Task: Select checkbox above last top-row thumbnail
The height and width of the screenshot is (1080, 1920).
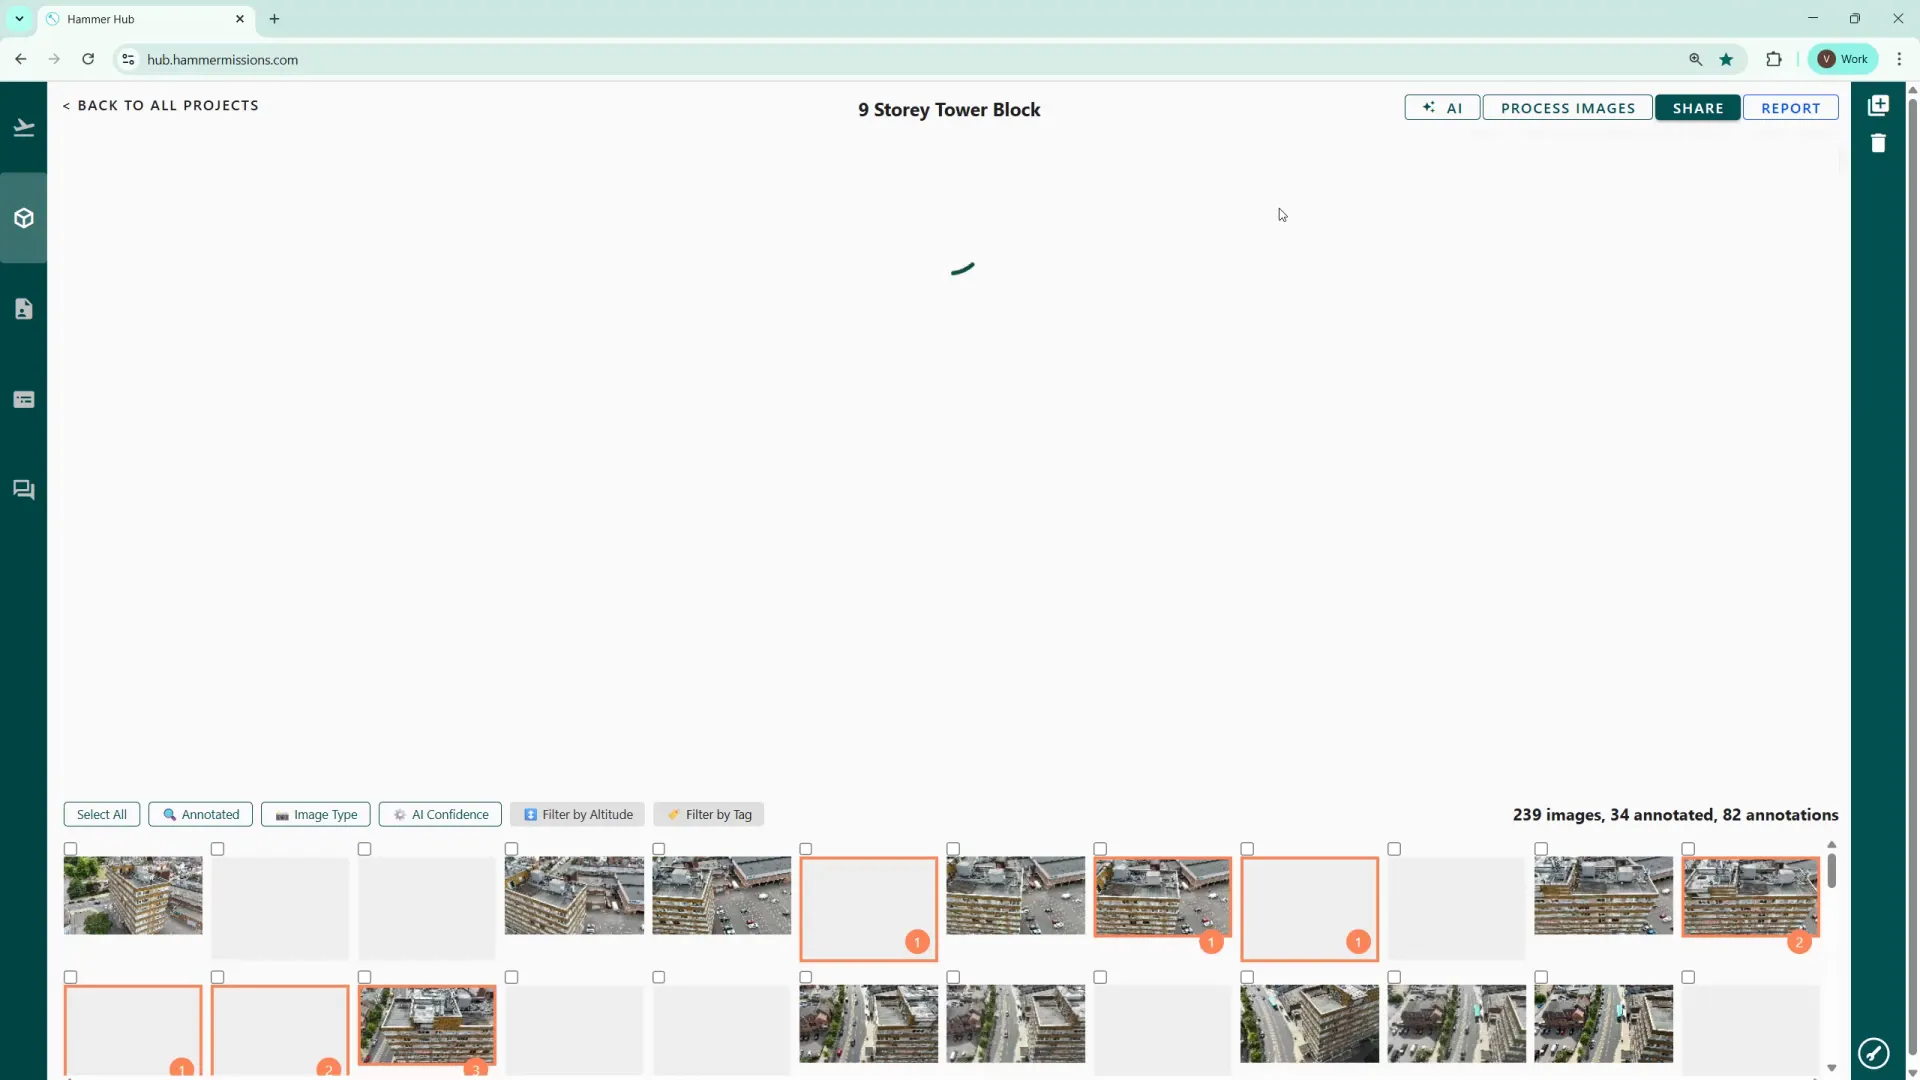Action: pos(1688,849)
